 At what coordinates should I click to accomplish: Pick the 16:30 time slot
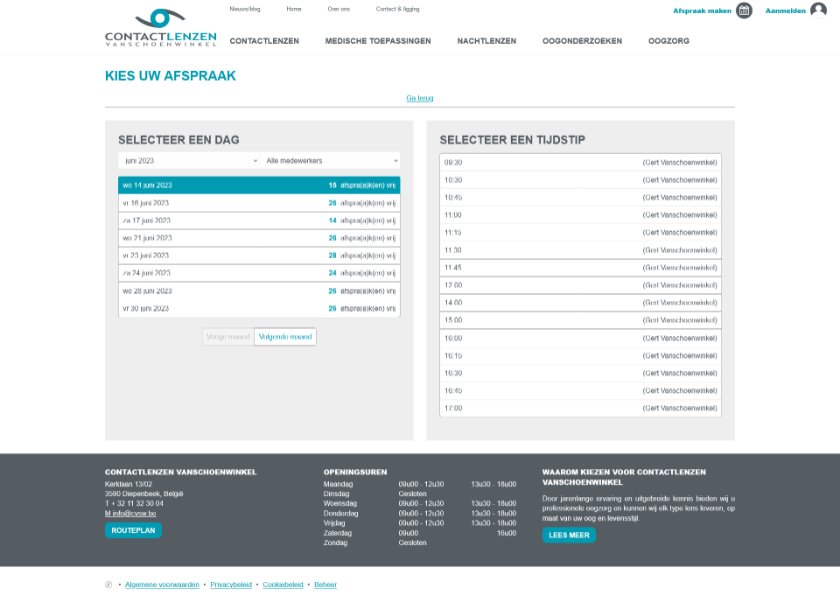[580, 373]
